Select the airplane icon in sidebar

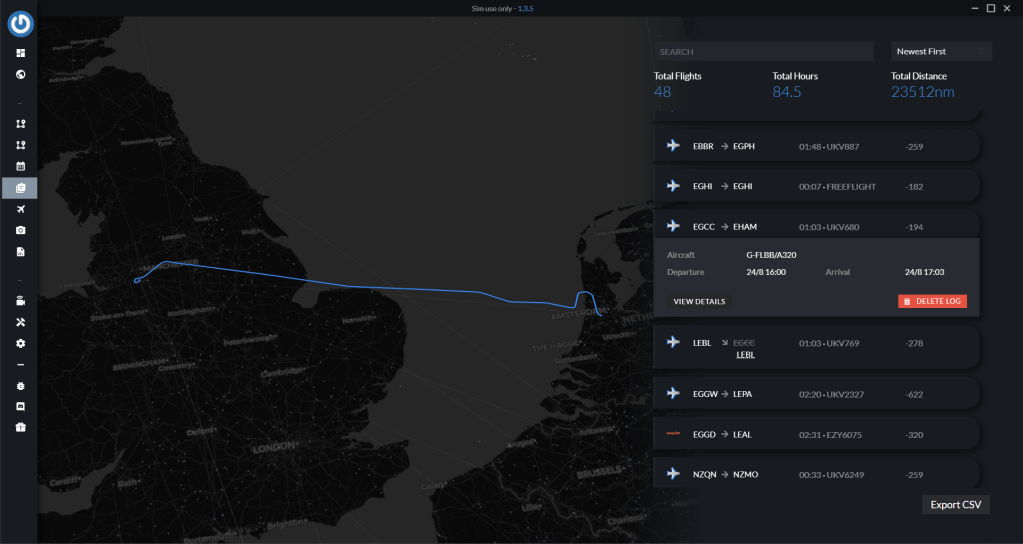point(20,209)
